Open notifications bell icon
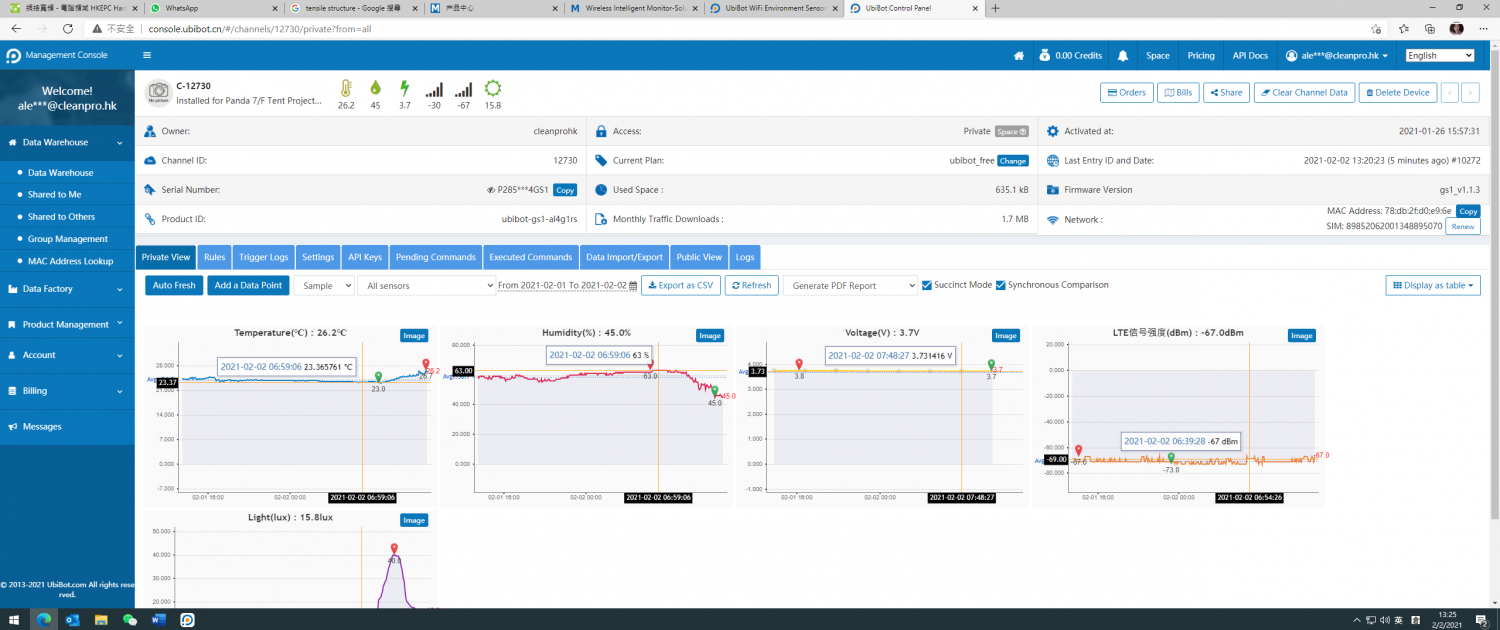Screen dimensions: 1500x630 point(1123,56)
